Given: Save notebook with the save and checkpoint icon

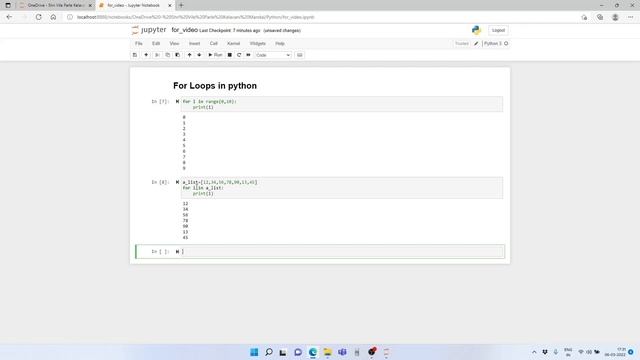Looking at the screenshot, I should (135, 55).
